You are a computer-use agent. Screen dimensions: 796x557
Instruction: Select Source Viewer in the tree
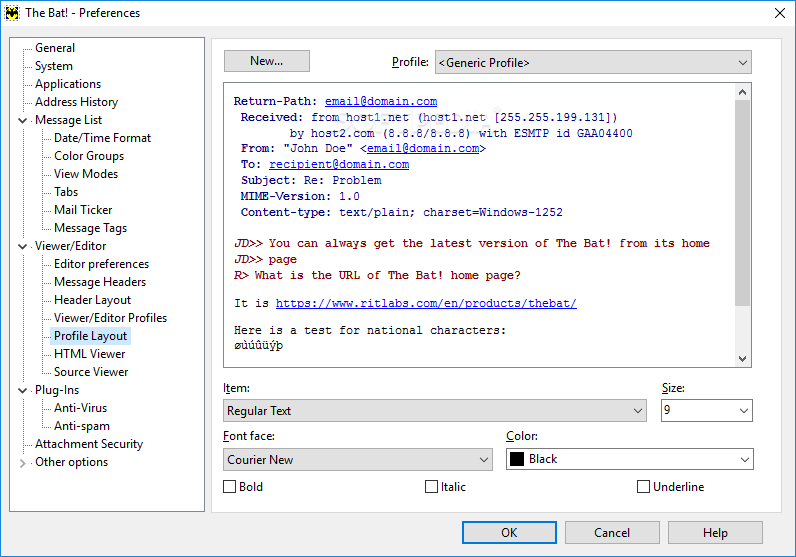(x=91, y=372)
